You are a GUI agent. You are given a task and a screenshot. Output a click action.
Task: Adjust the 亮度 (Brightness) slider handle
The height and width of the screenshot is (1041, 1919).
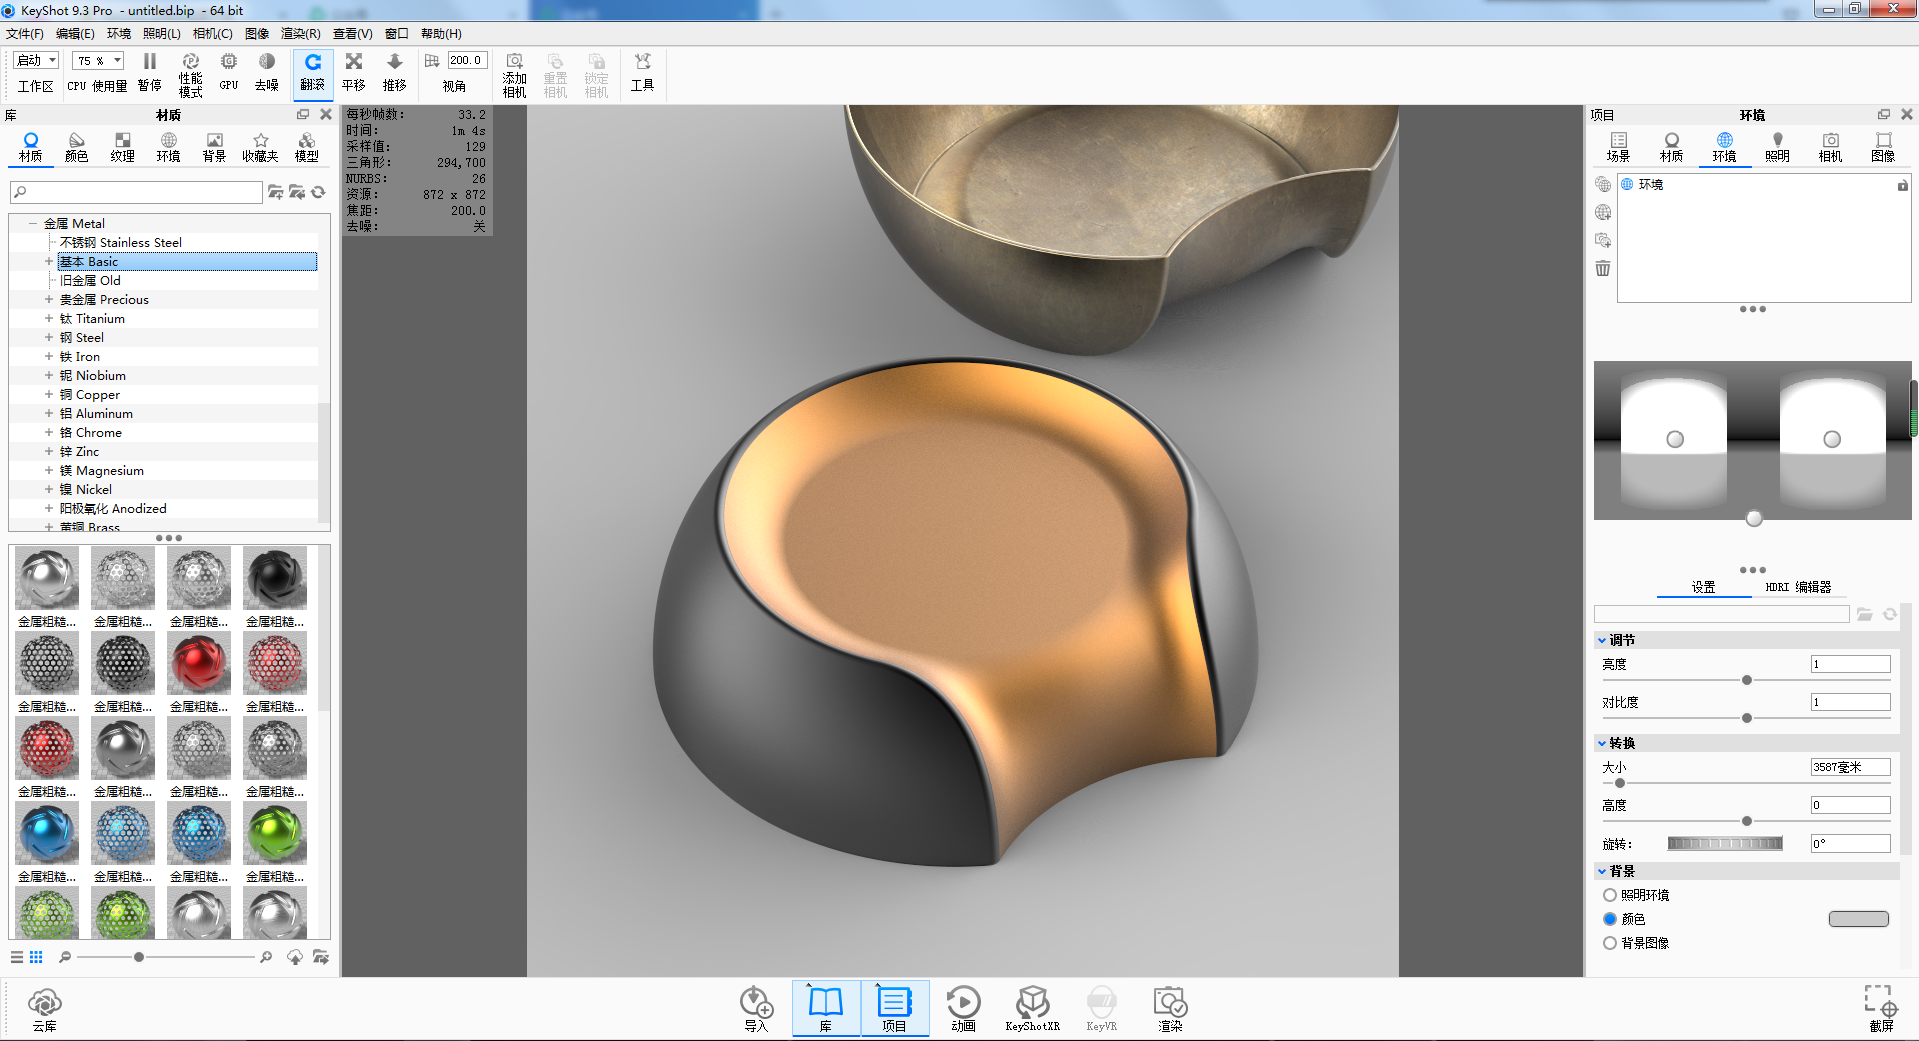(1747, 680)
